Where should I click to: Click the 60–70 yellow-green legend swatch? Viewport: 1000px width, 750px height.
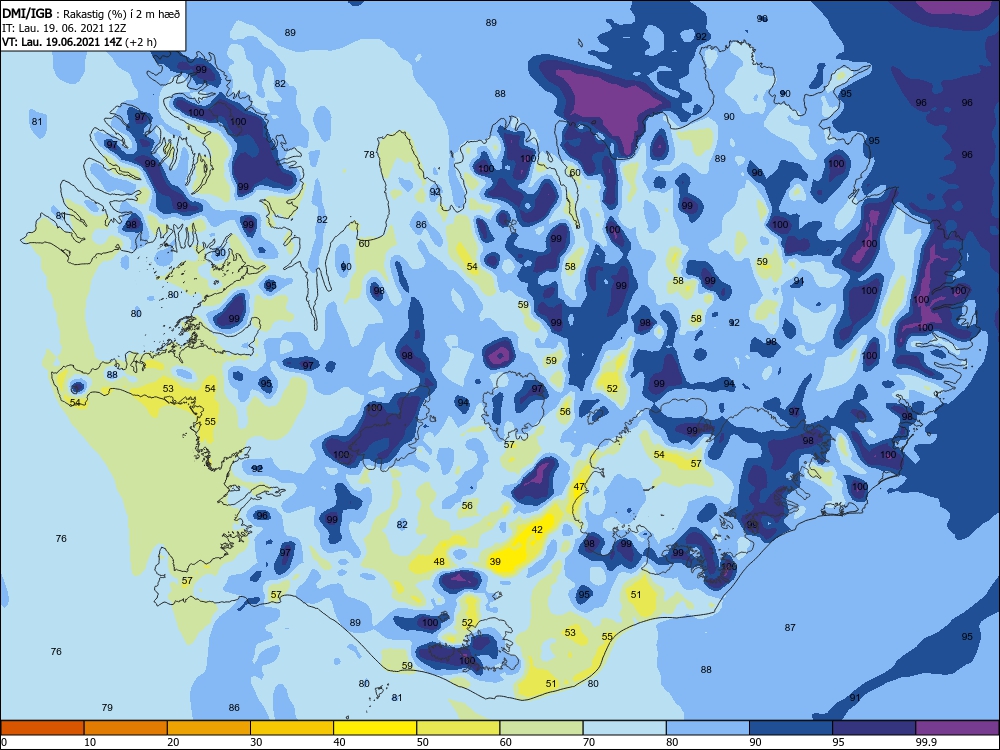click(541, 728)
